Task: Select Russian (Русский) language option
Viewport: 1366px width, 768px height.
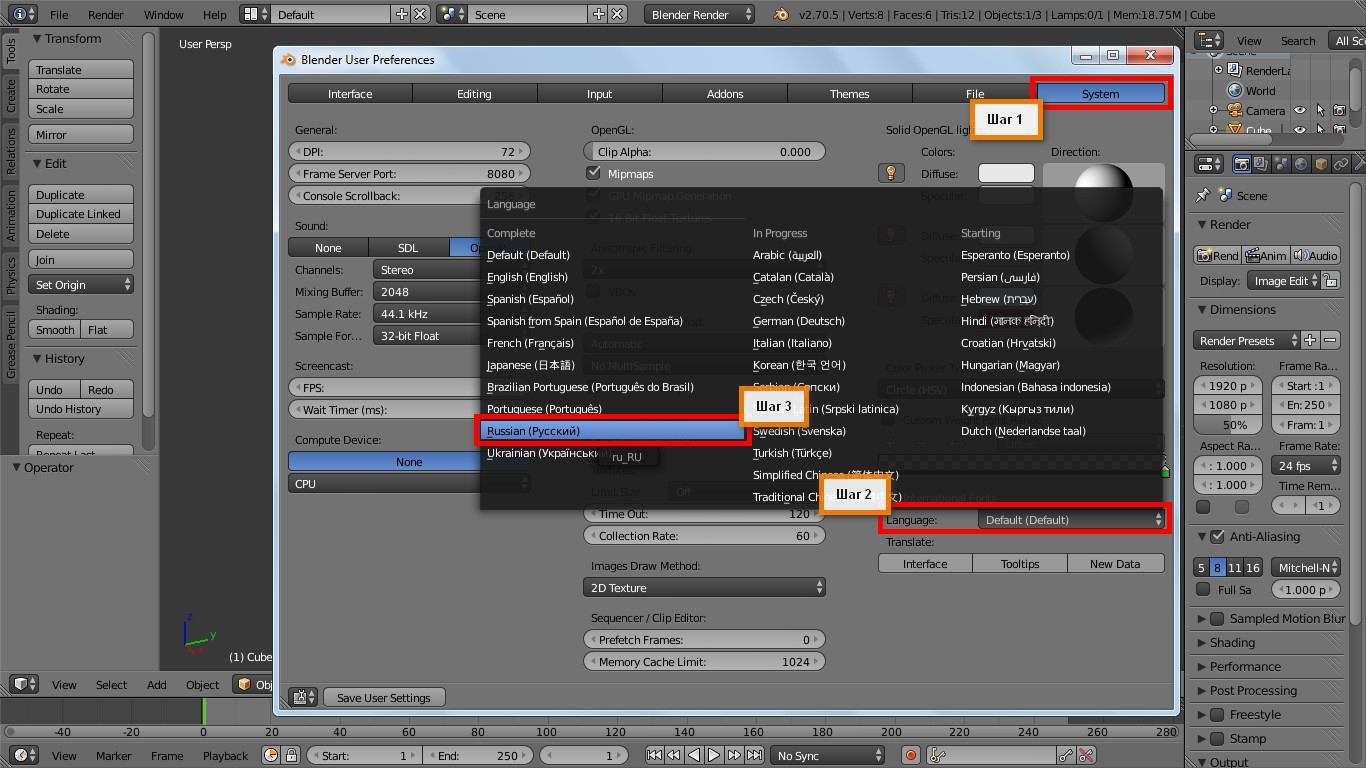Action: 613,431
